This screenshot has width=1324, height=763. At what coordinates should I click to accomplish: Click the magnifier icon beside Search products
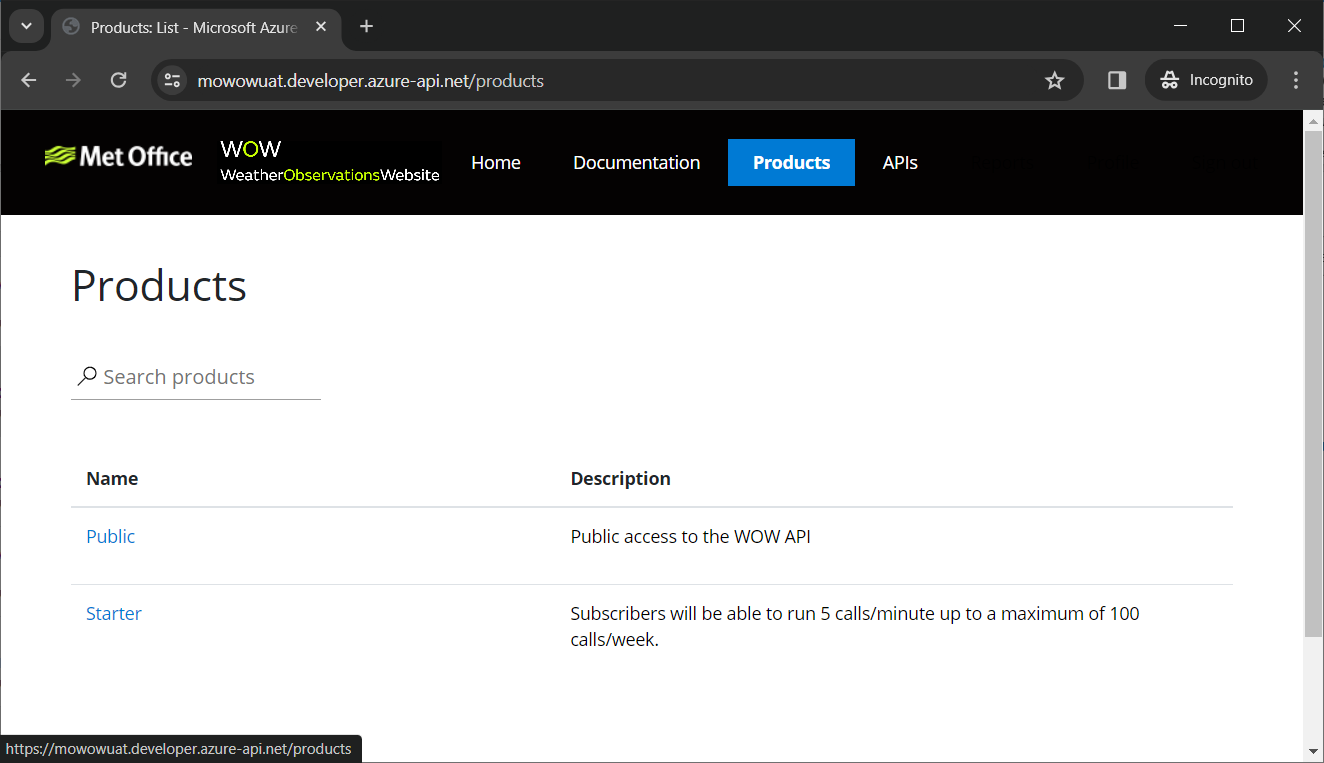(87, 376)
